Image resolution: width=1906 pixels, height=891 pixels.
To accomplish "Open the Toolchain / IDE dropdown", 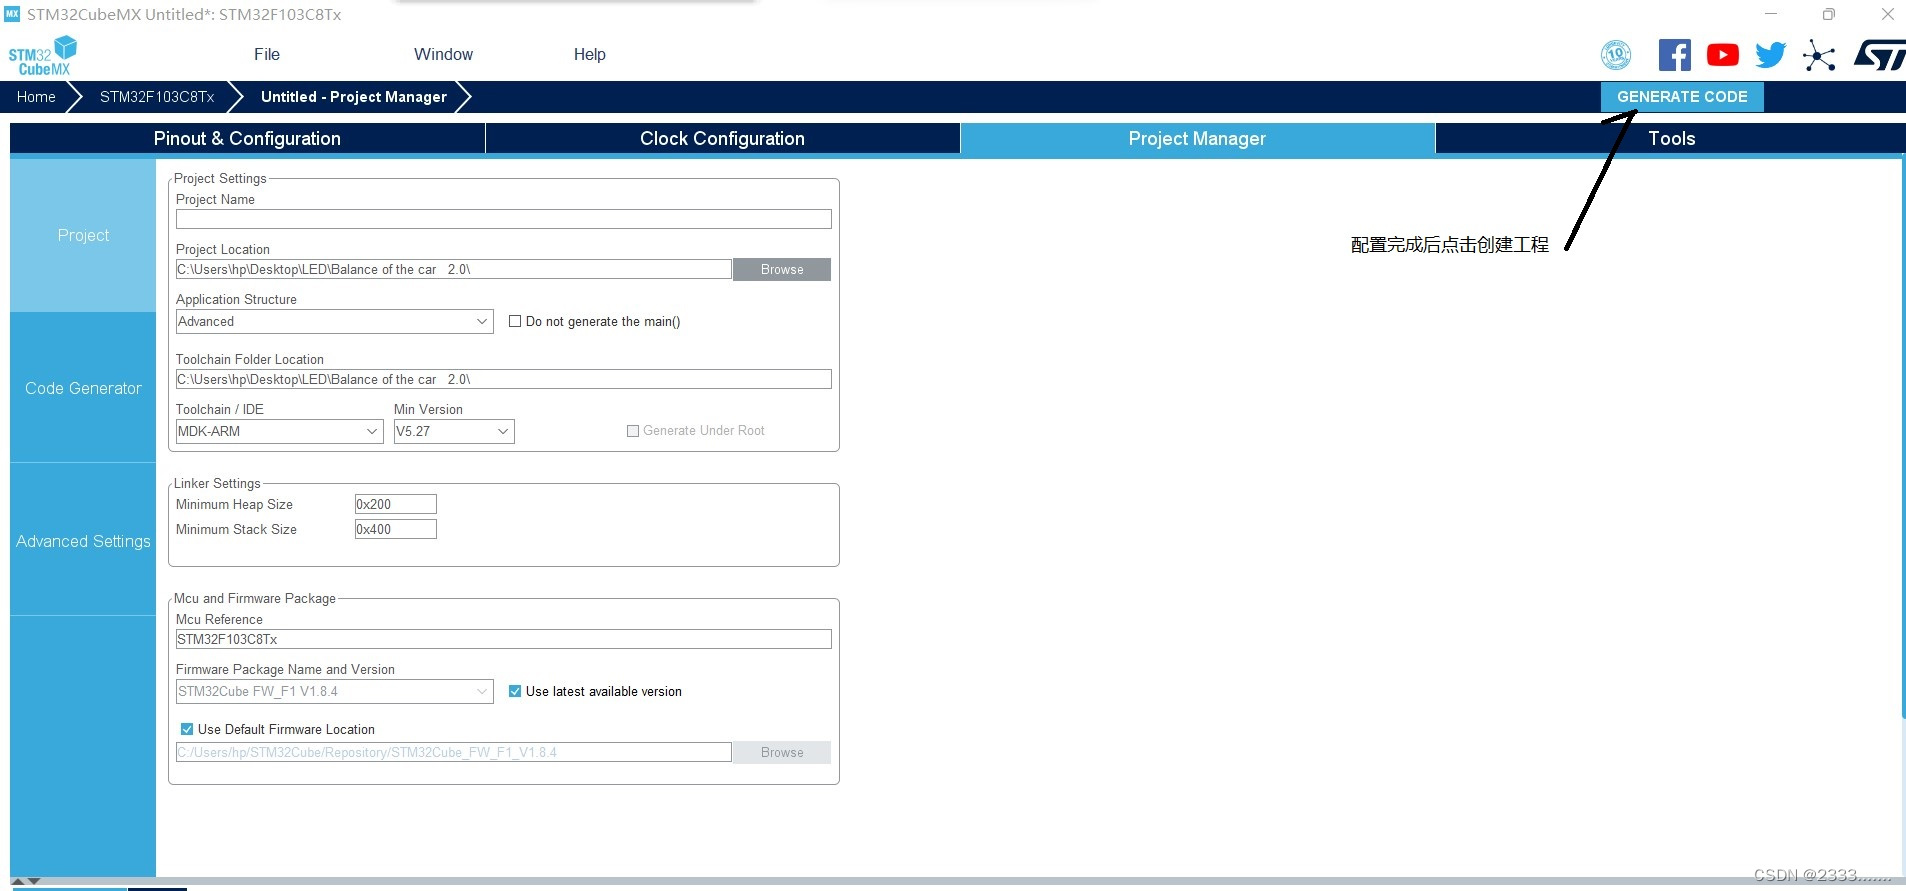I will point(279,431).
